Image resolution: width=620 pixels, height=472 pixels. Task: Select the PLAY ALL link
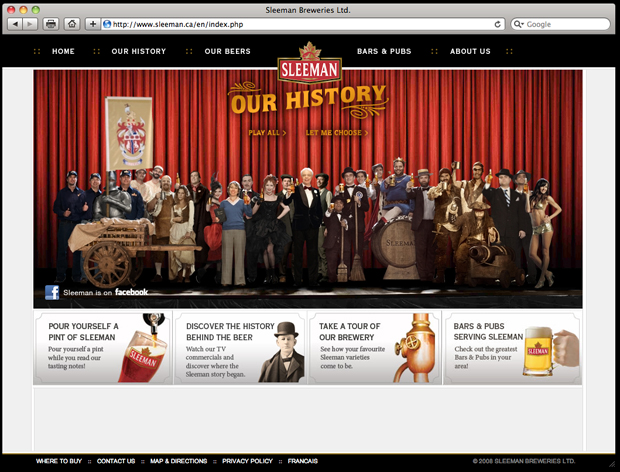pyautogui.click(x=267, y=133)
